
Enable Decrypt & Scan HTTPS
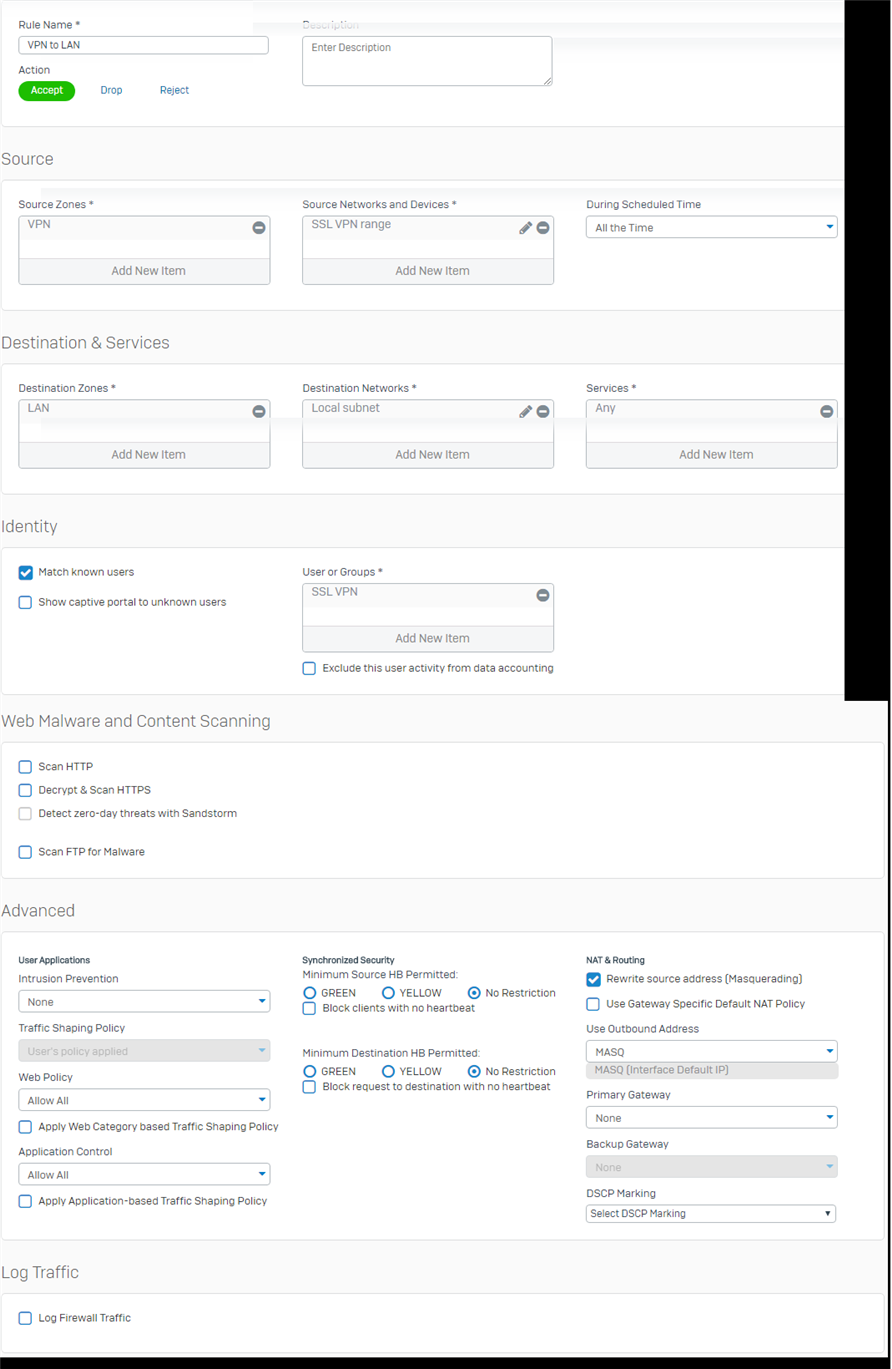coord(26,790)
